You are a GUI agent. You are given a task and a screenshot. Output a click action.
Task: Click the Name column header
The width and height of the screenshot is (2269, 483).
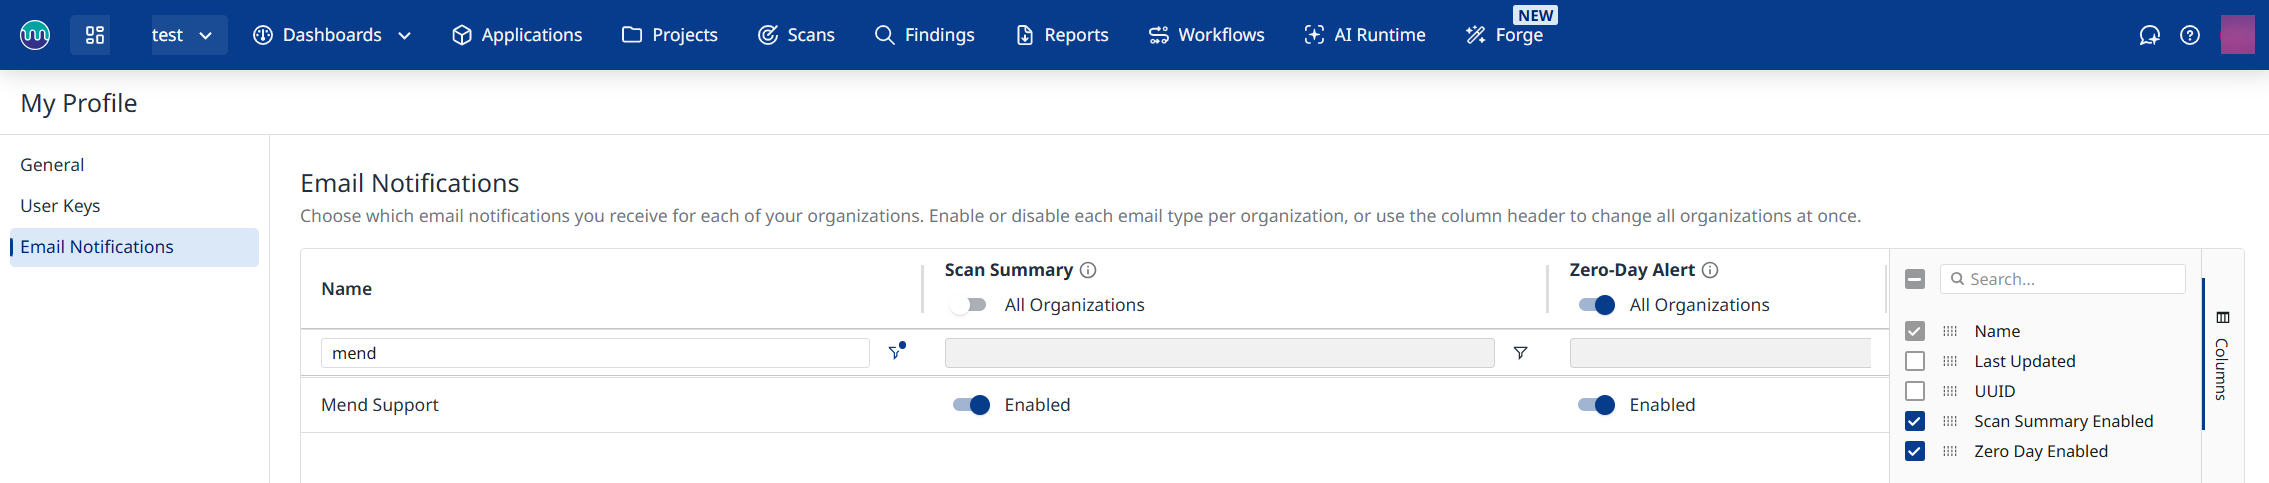(x=346, y=289)
